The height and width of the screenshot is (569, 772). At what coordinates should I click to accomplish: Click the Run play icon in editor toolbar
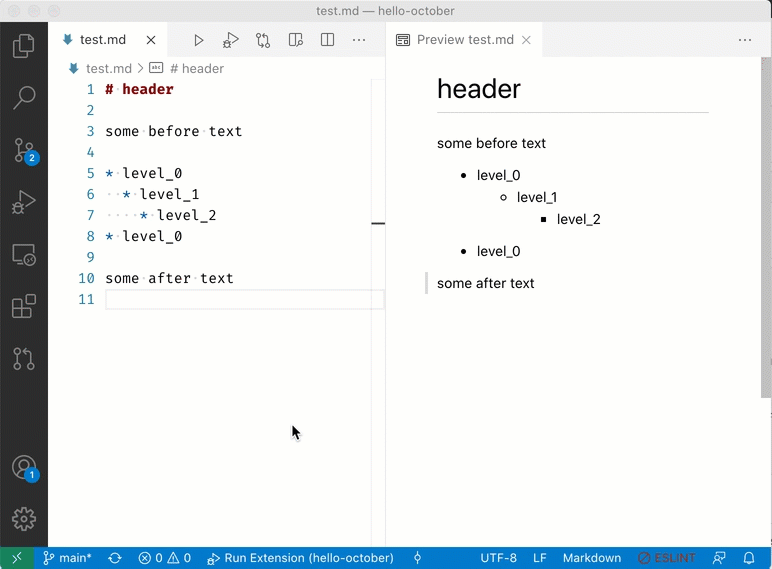pyautogui.click(x=198, y=40)
